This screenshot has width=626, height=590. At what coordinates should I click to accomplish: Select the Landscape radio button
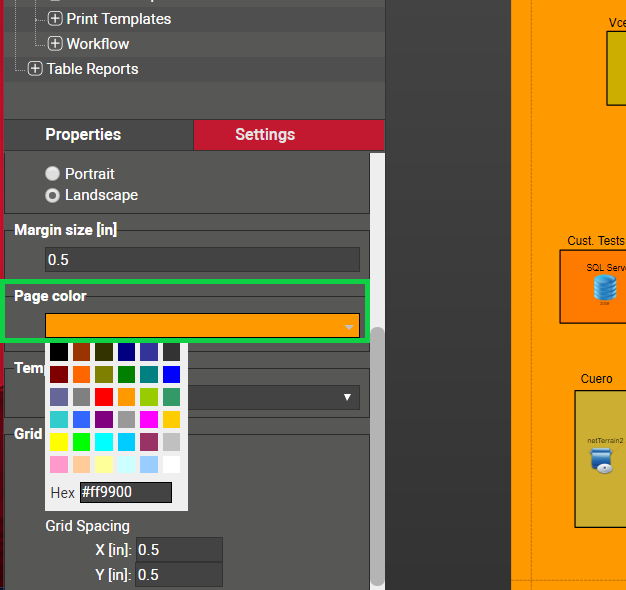(53, 195)
